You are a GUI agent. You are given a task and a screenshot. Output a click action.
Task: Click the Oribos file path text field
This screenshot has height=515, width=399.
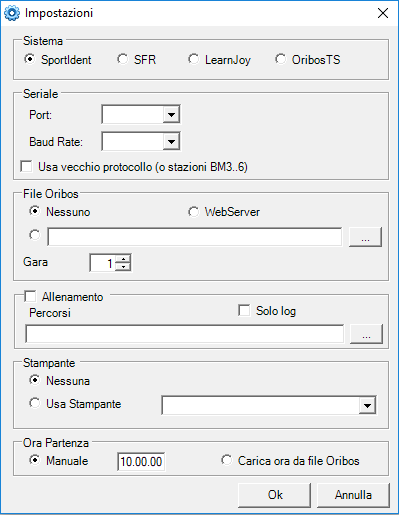click(x=195, y=237)
